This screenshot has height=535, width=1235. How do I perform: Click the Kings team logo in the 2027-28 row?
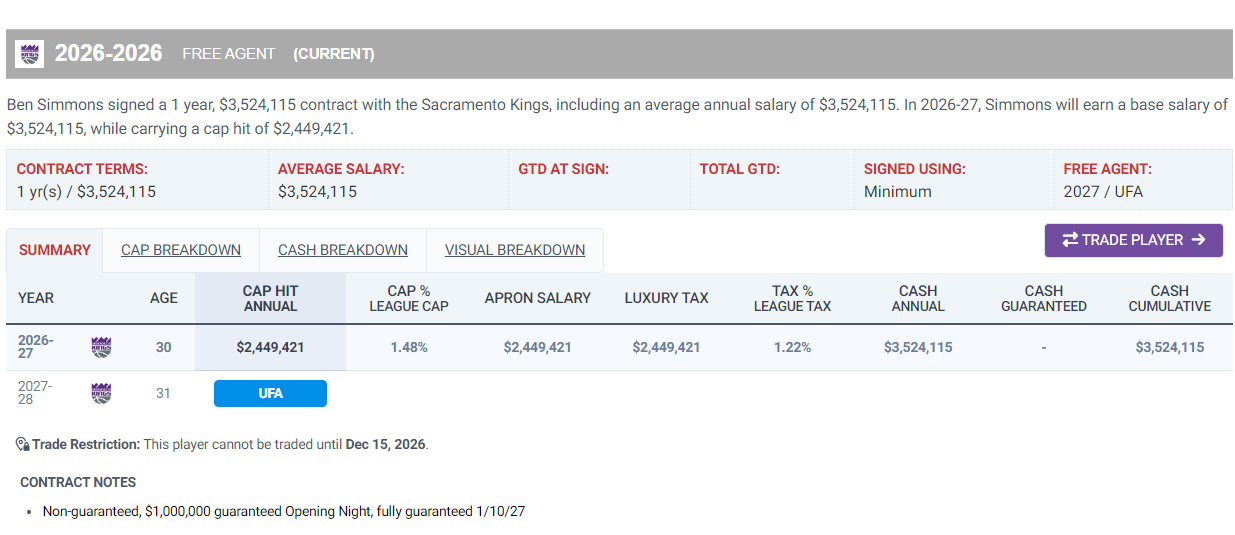click(x=101, y=393)
